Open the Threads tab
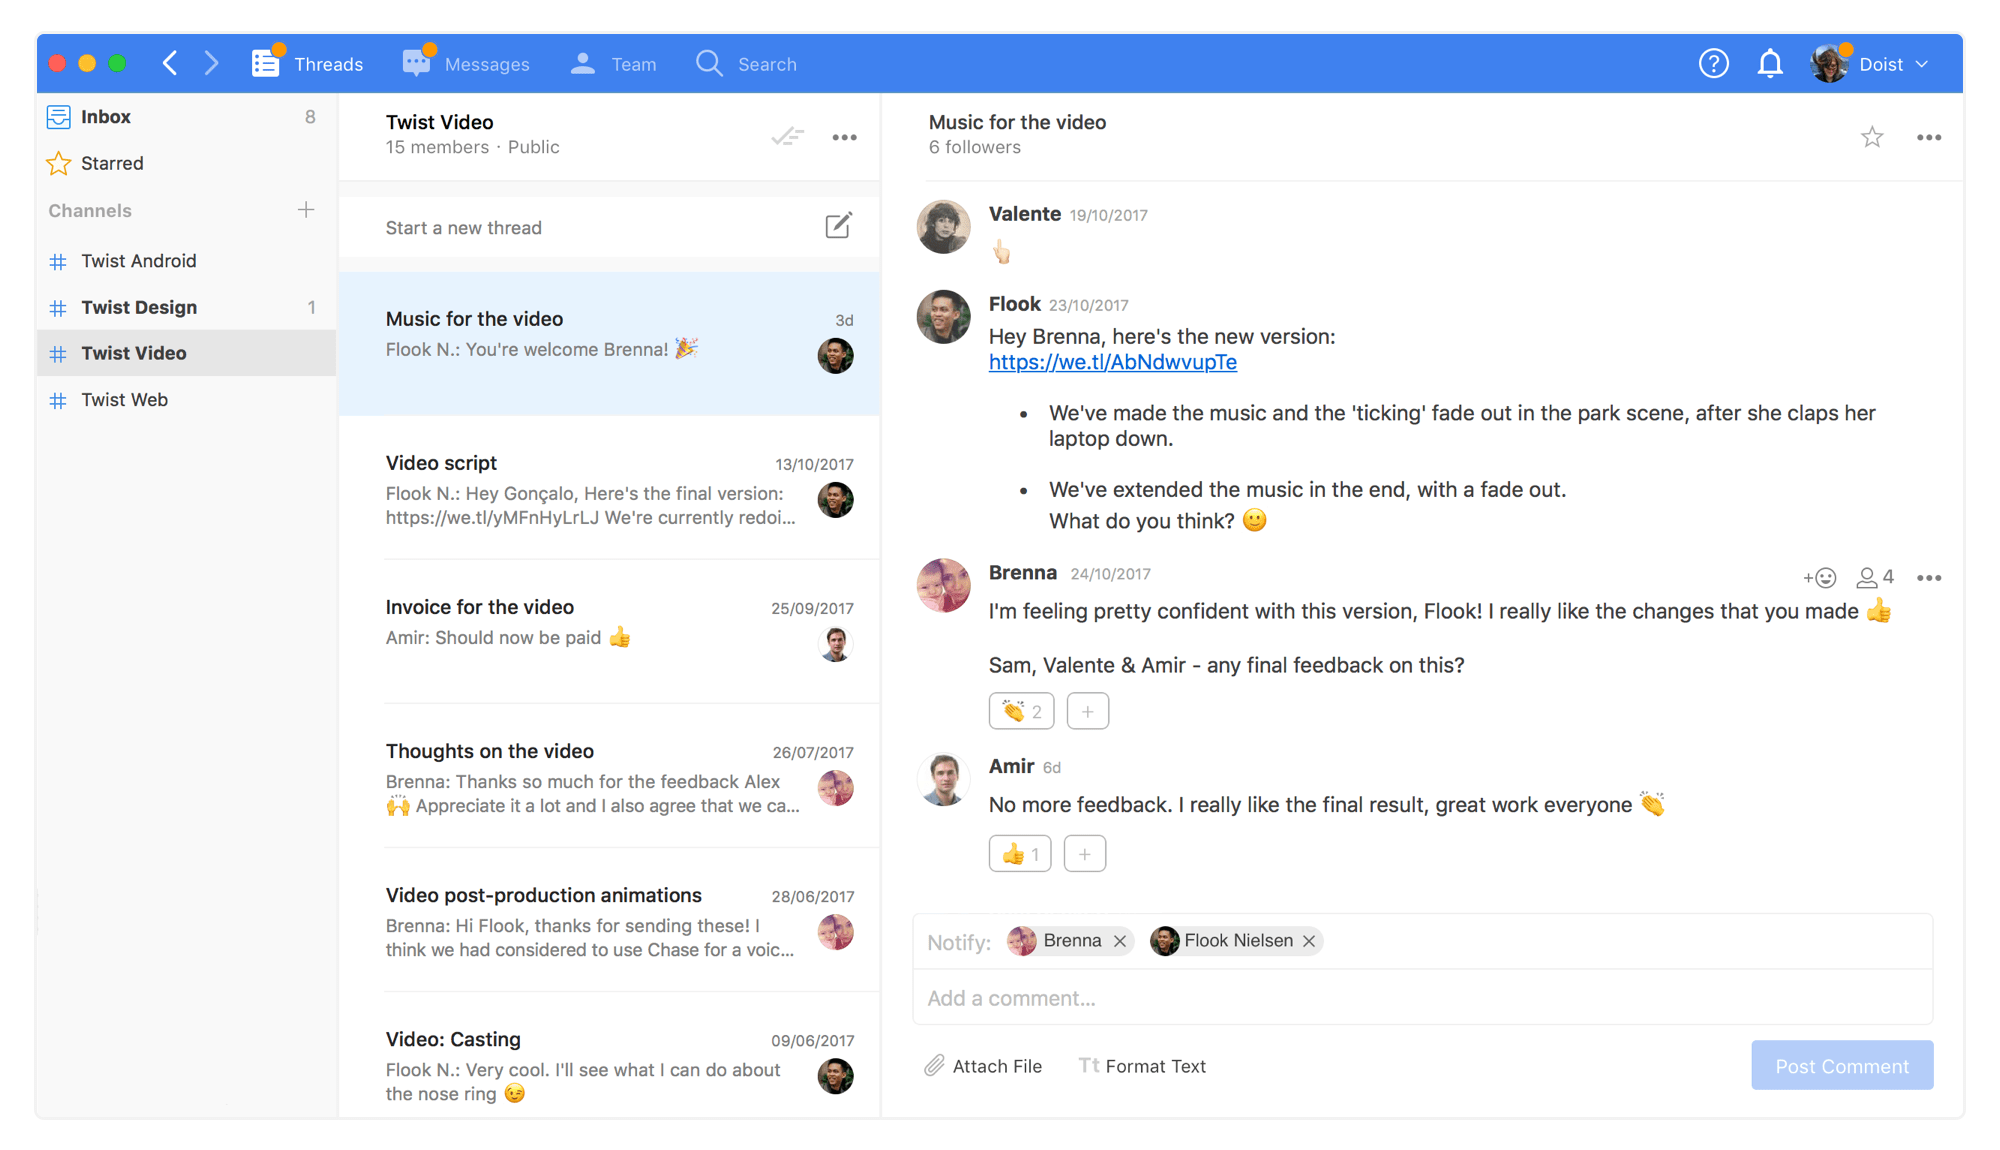 tap(308, 64)
